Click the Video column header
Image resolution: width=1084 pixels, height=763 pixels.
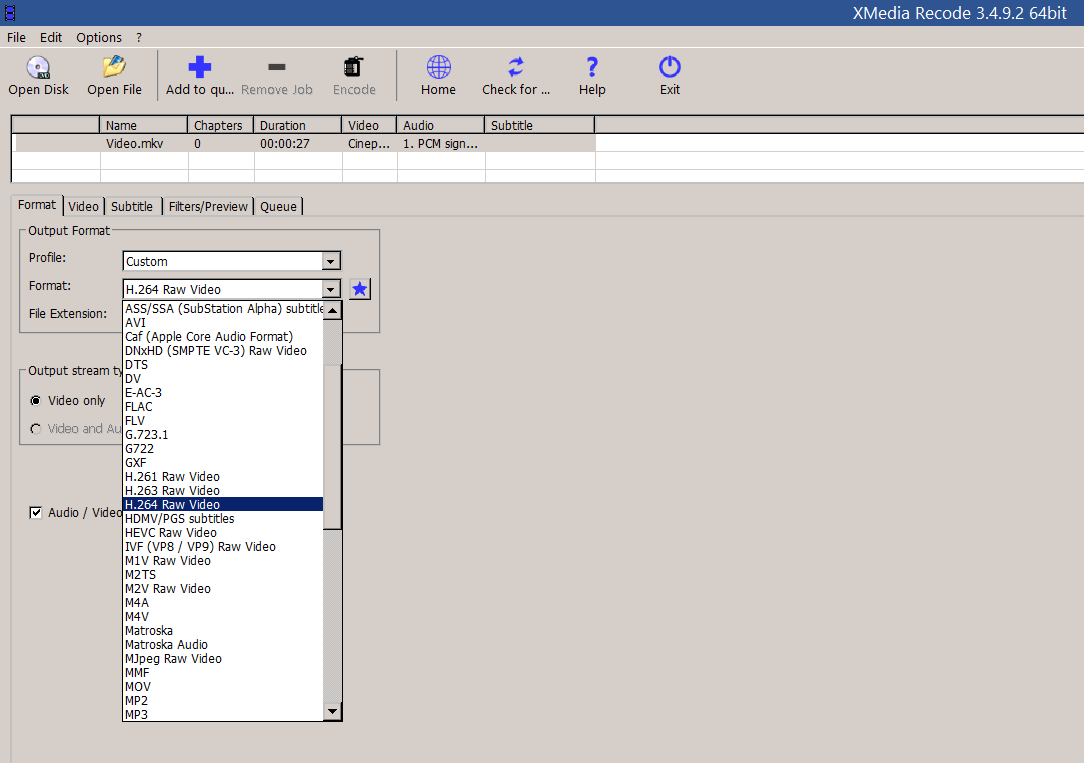pyautogui.click(x=369, y=126)
